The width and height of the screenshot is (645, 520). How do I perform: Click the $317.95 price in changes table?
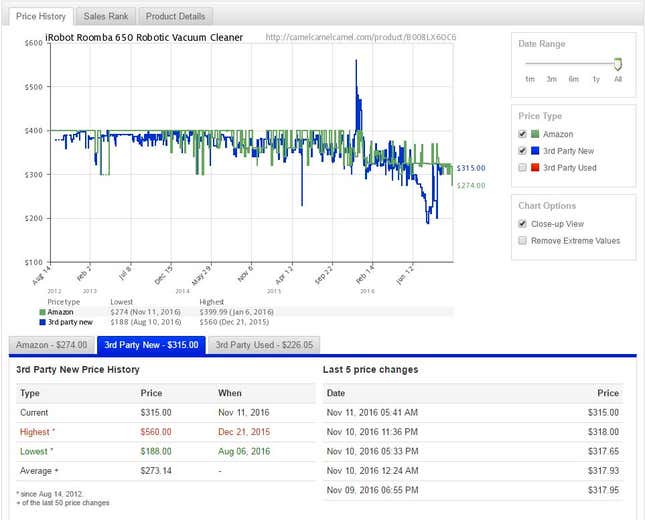603,490
